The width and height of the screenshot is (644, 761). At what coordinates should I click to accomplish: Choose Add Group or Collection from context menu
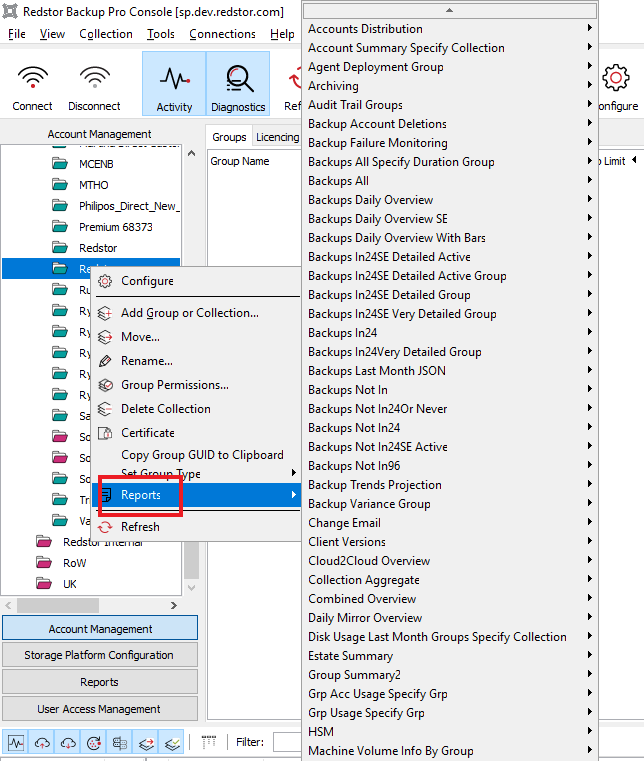click(196, 313)
